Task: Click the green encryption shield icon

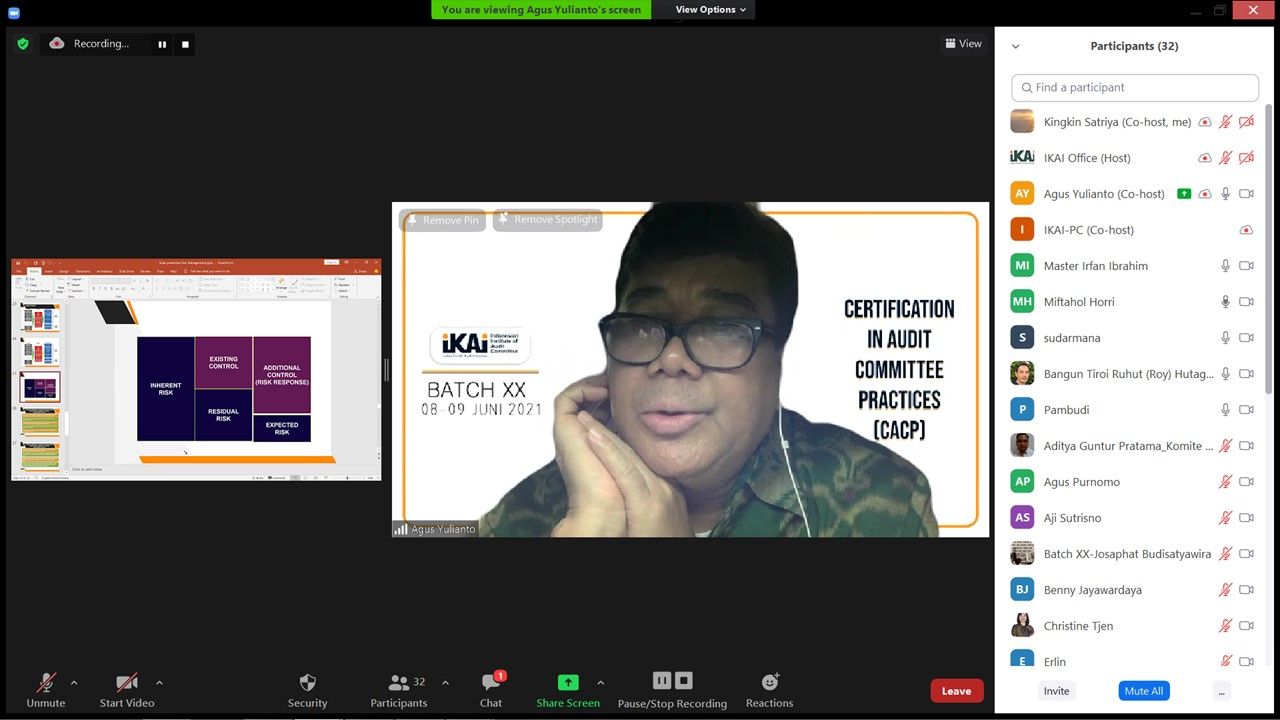Action: coord(23,44)
